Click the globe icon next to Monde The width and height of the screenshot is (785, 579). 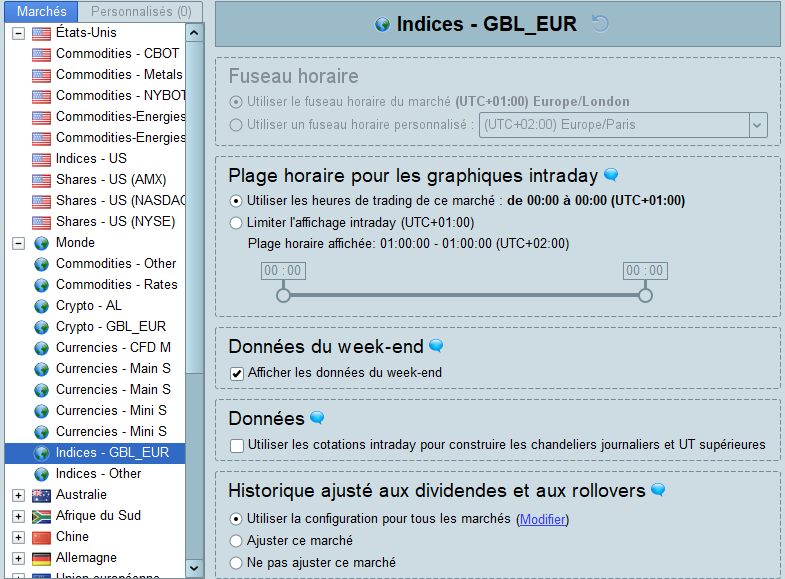click(x=41, y=243)
